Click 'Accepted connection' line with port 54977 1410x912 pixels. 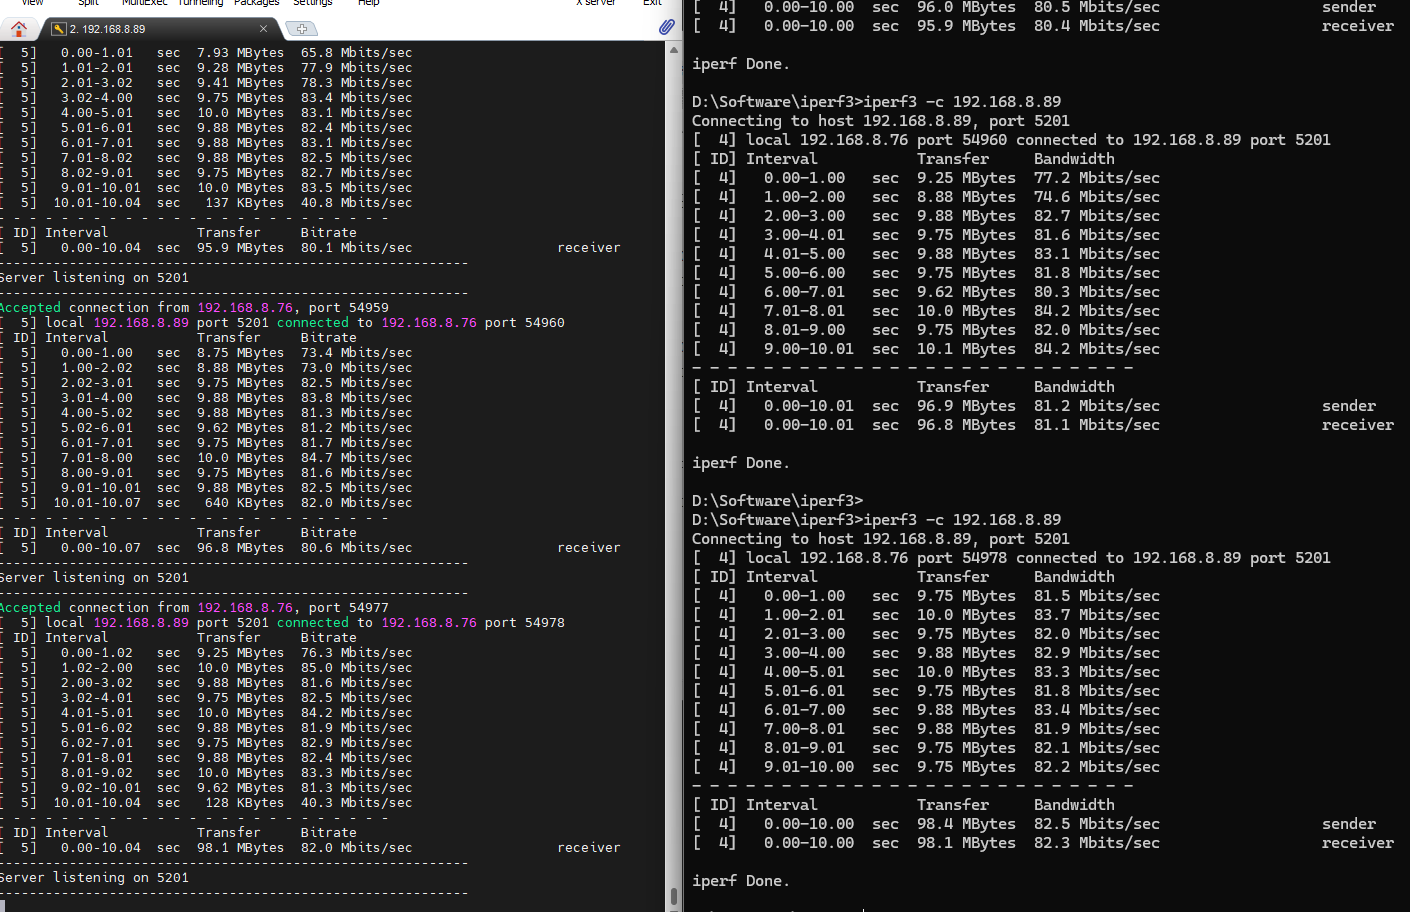coord(194,607)
